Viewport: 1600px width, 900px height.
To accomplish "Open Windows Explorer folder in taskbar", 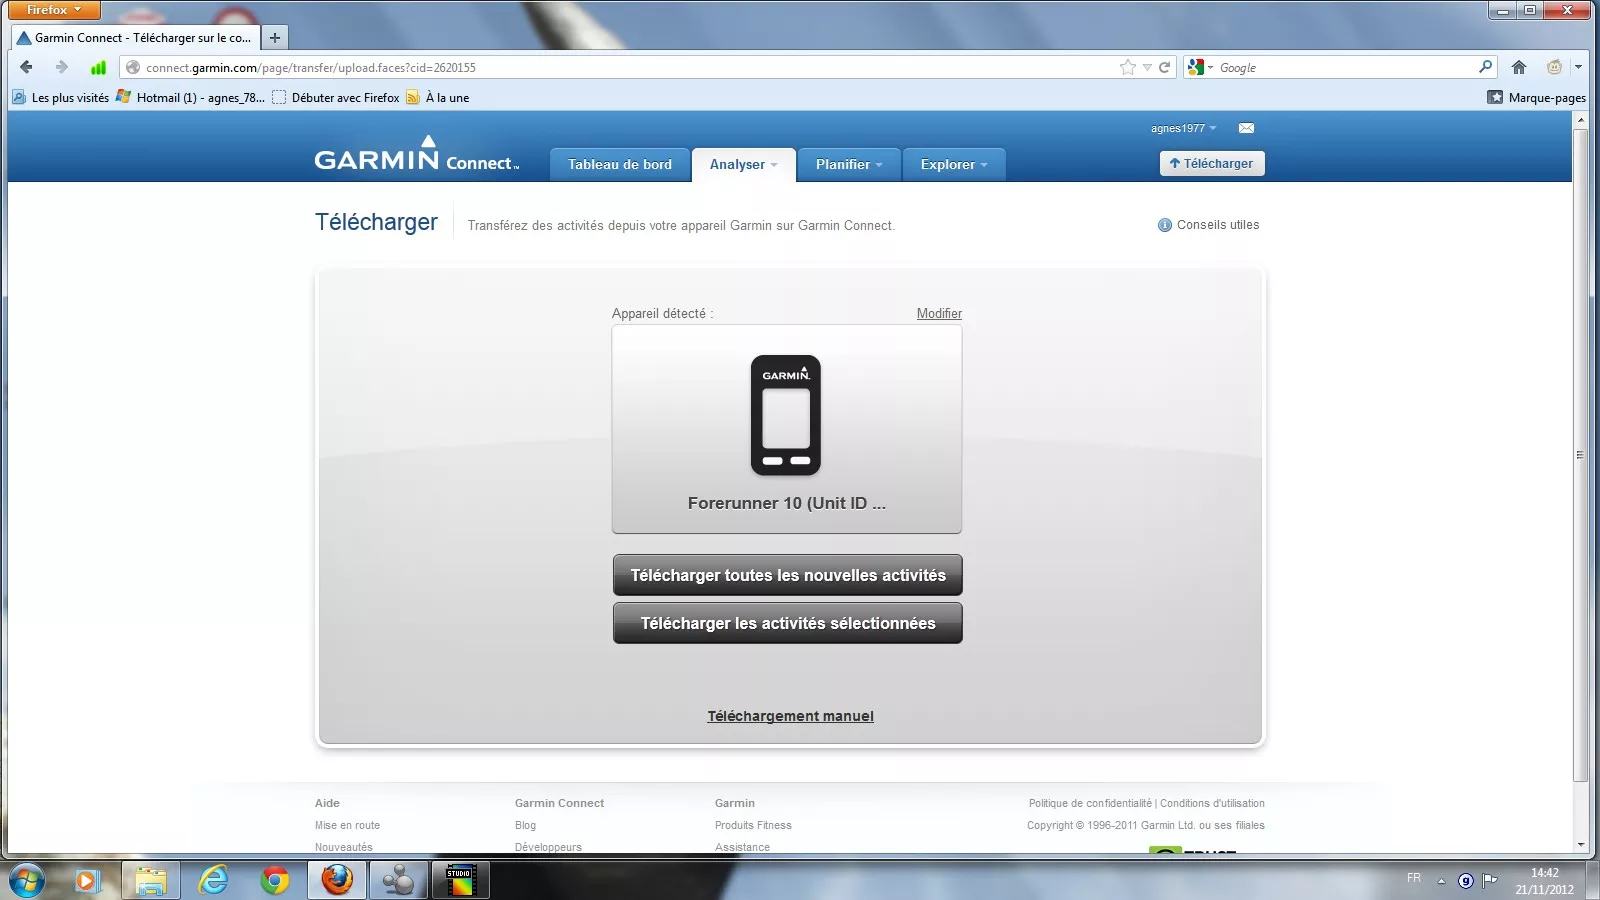I will click(151, 880).
